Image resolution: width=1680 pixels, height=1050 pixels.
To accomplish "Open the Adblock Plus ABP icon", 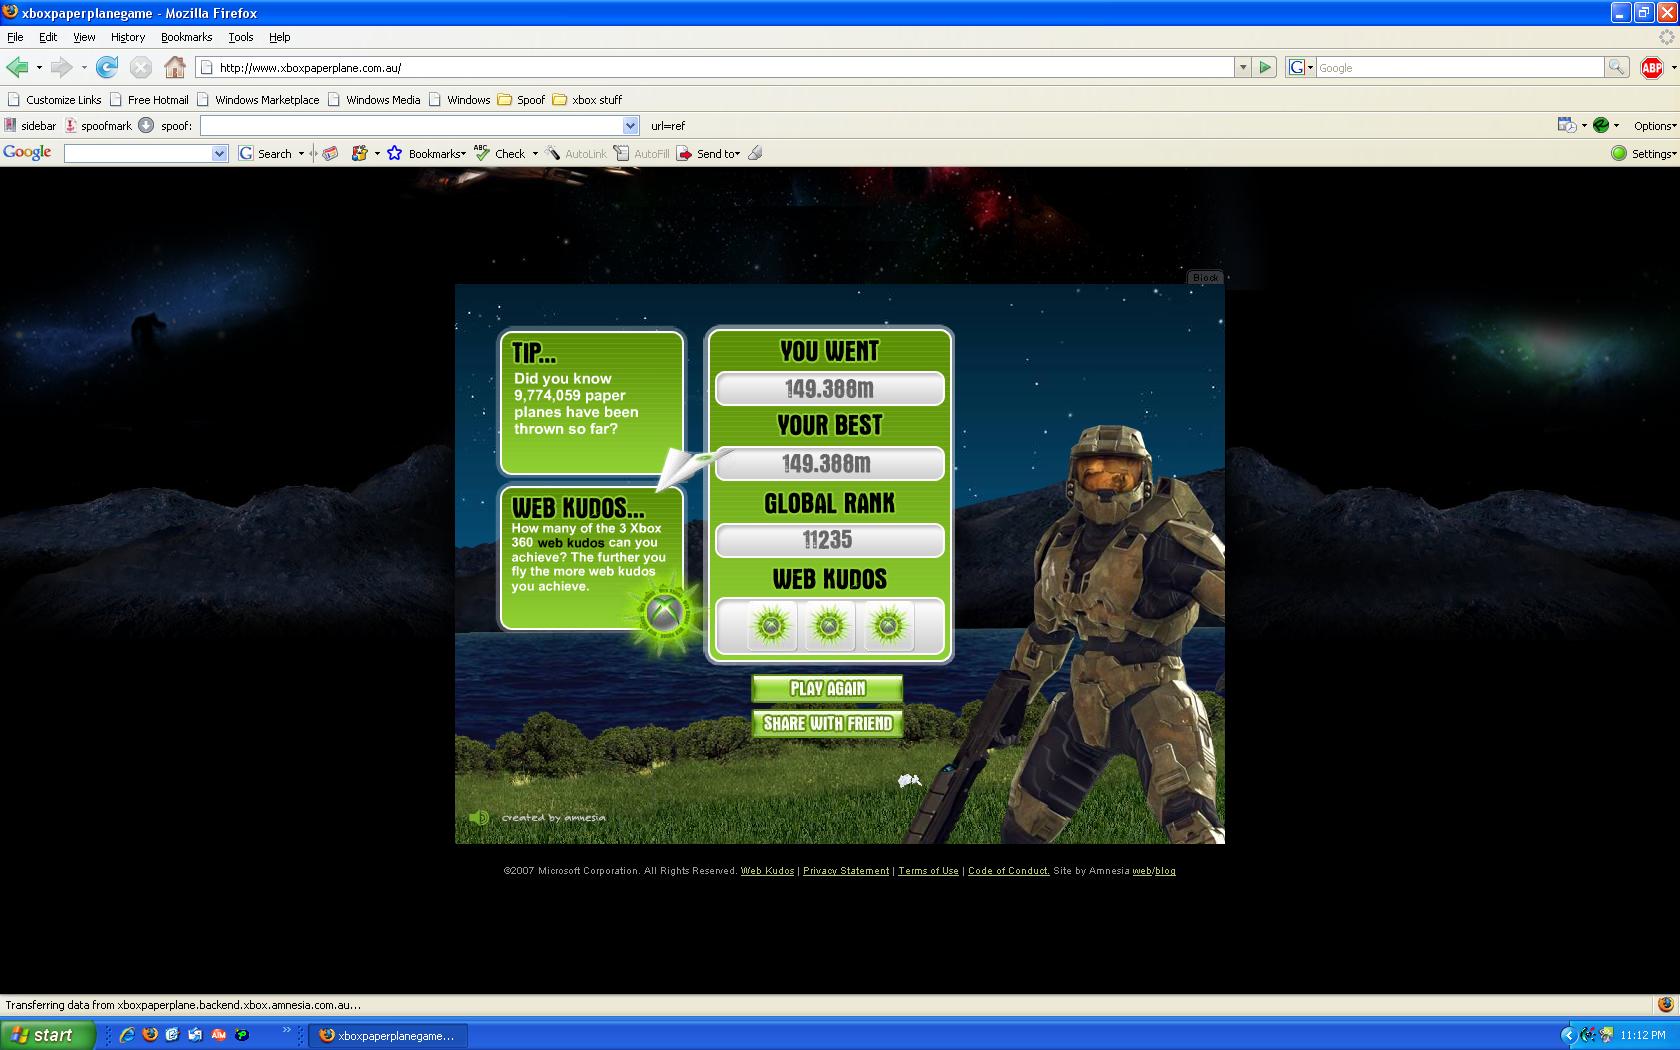I will [1652, 67].
